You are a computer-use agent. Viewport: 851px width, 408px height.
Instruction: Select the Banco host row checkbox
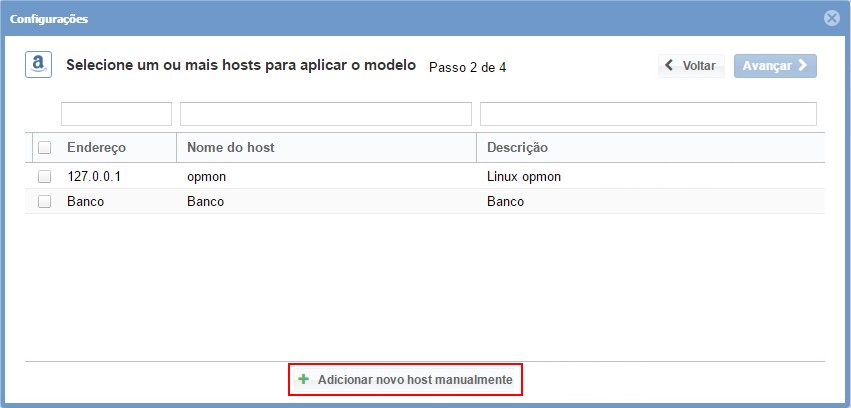pos(44,201)
